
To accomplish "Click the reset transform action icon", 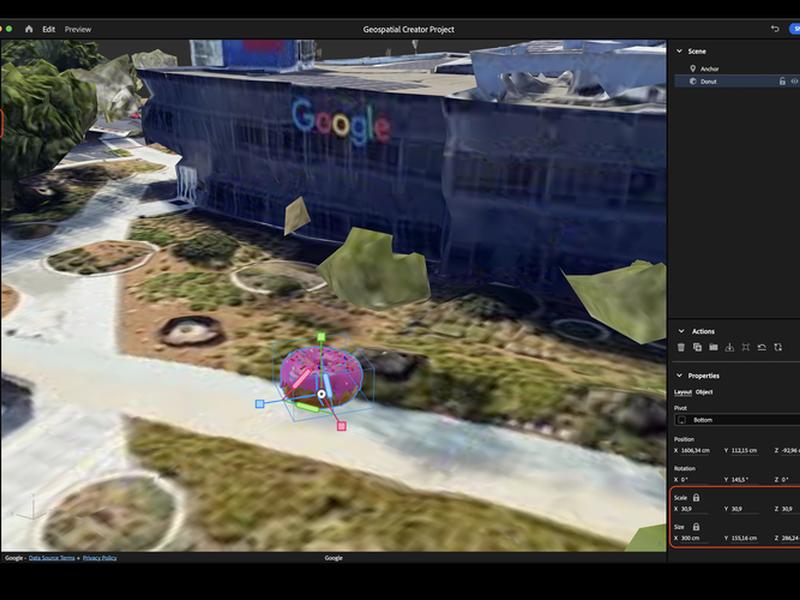I will [762, 347].
